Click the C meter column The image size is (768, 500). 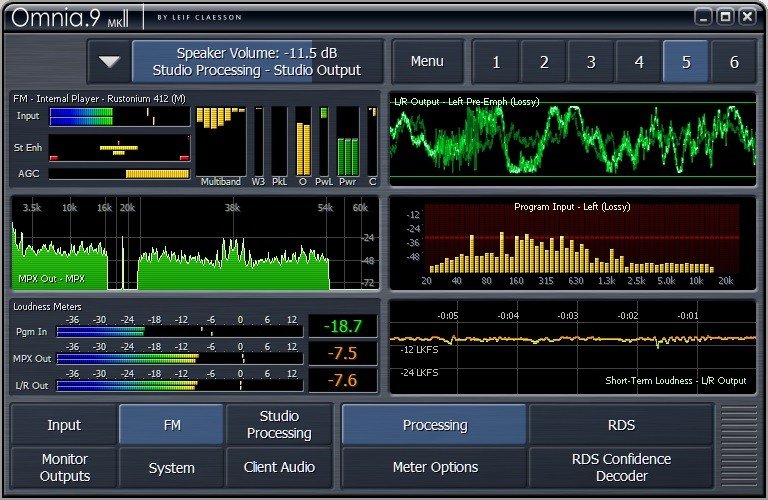point(372,142)
